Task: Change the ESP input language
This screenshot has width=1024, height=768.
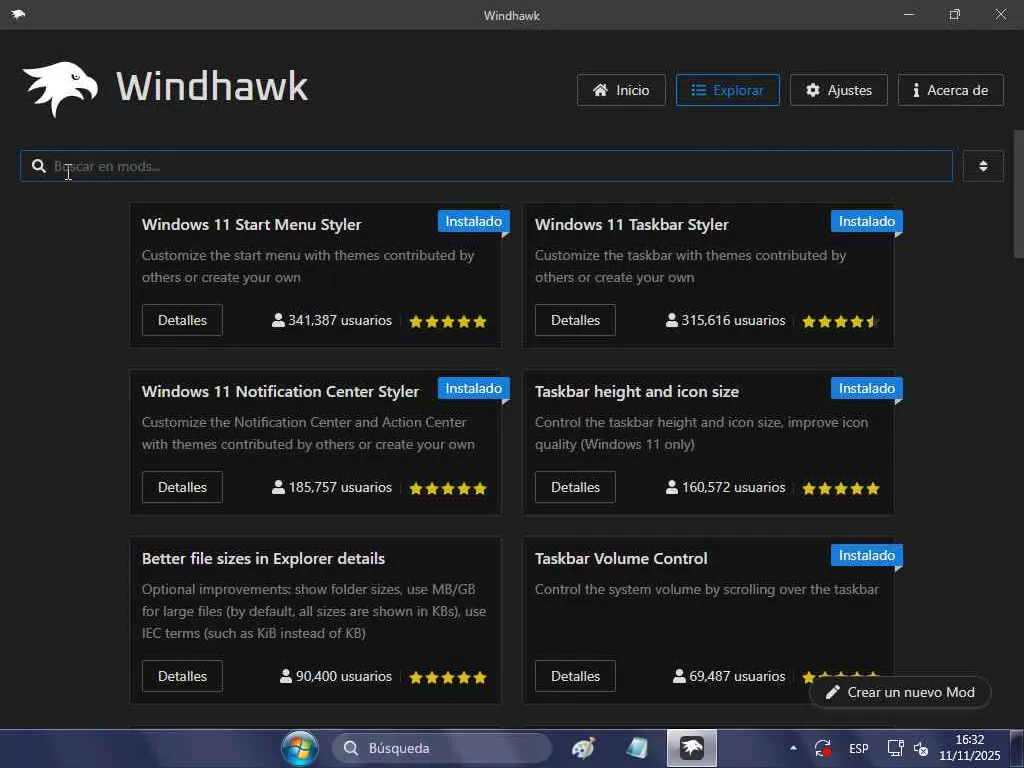Action: (859, 748)
